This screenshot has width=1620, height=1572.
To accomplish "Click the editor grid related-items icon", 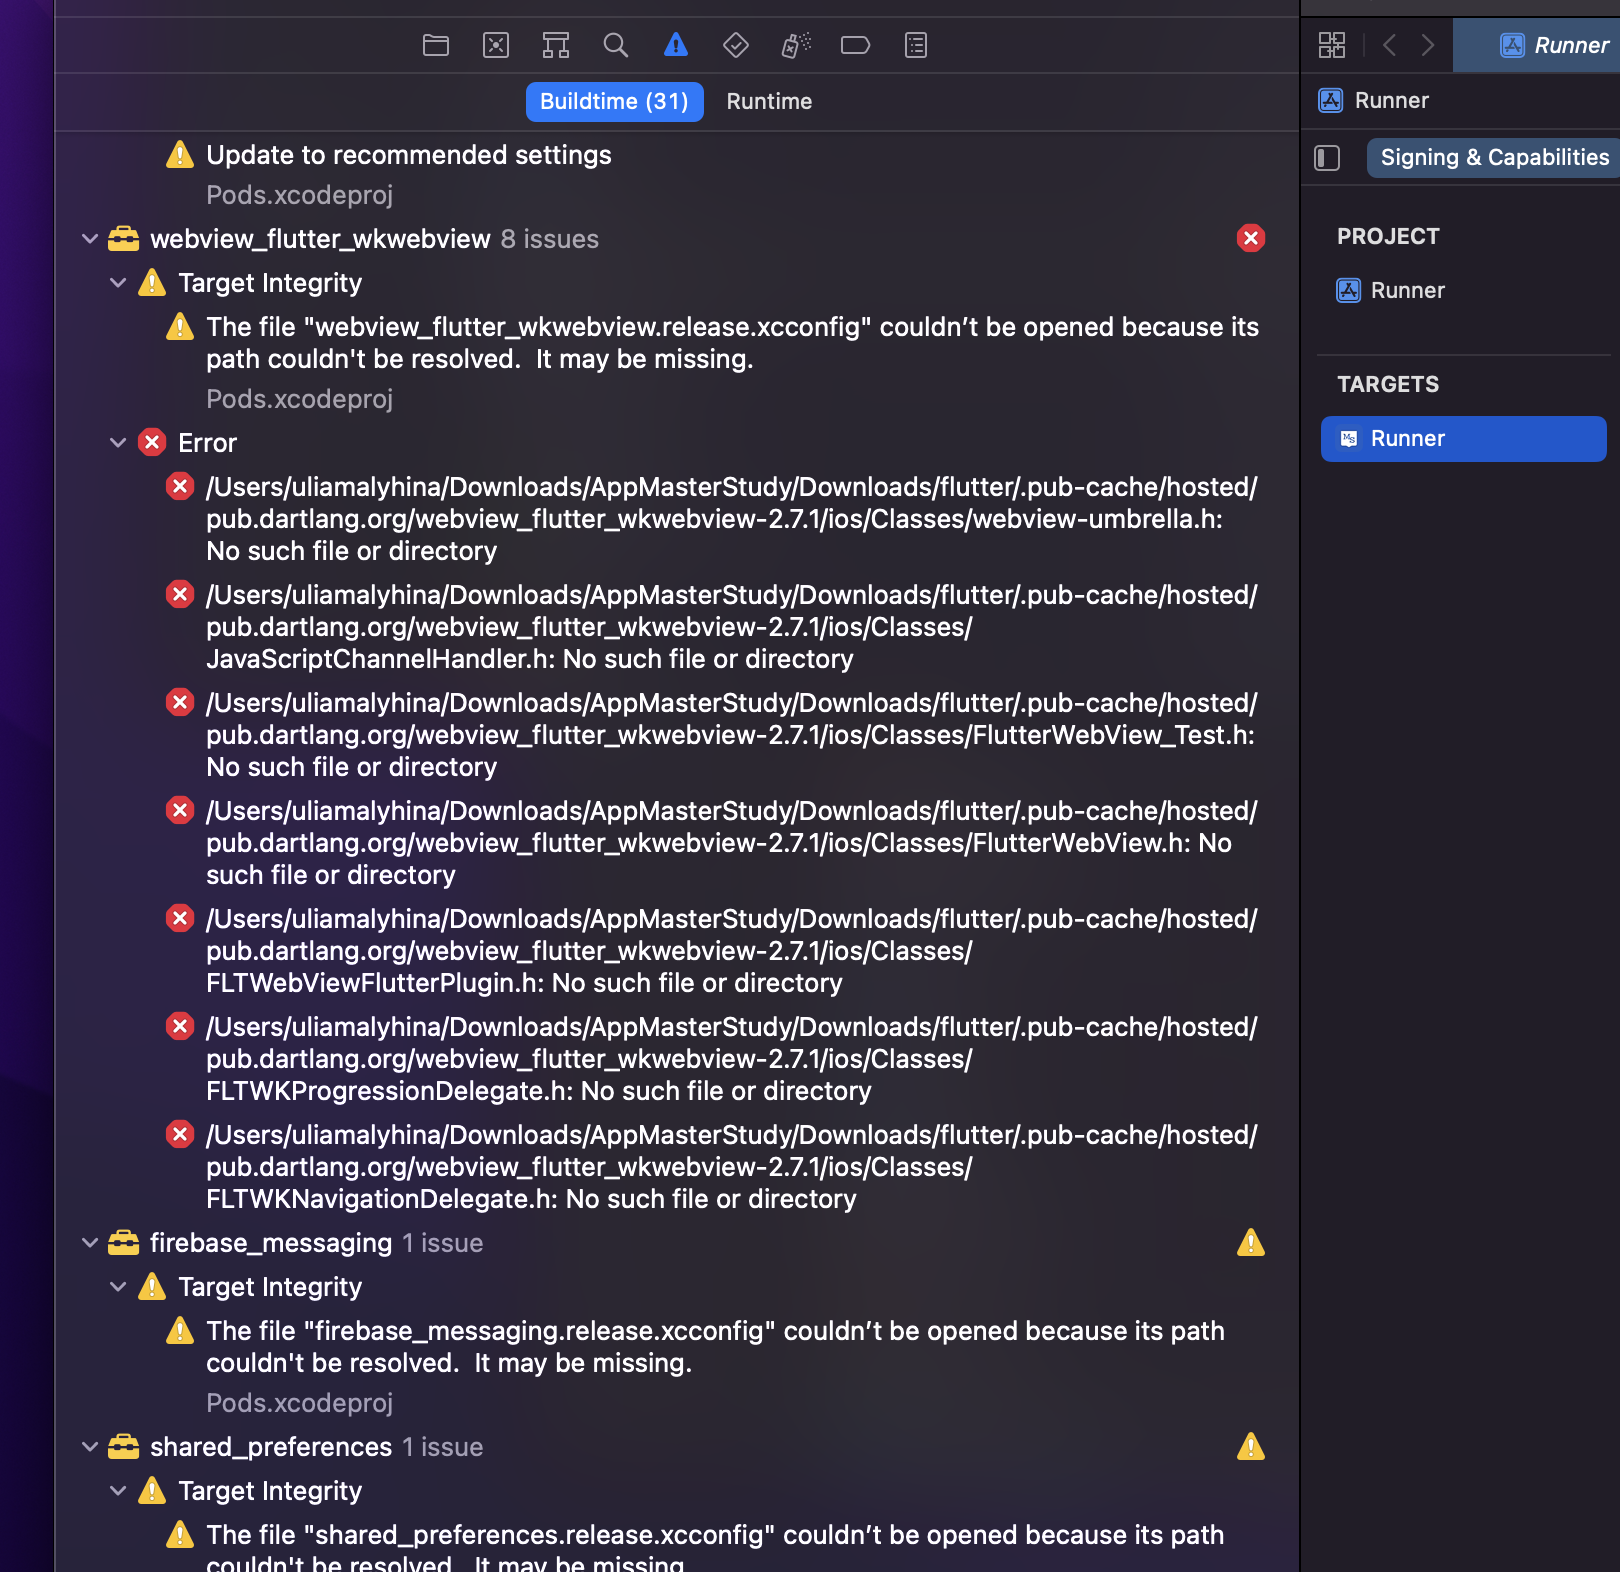I will click(x=1332, y=45).
